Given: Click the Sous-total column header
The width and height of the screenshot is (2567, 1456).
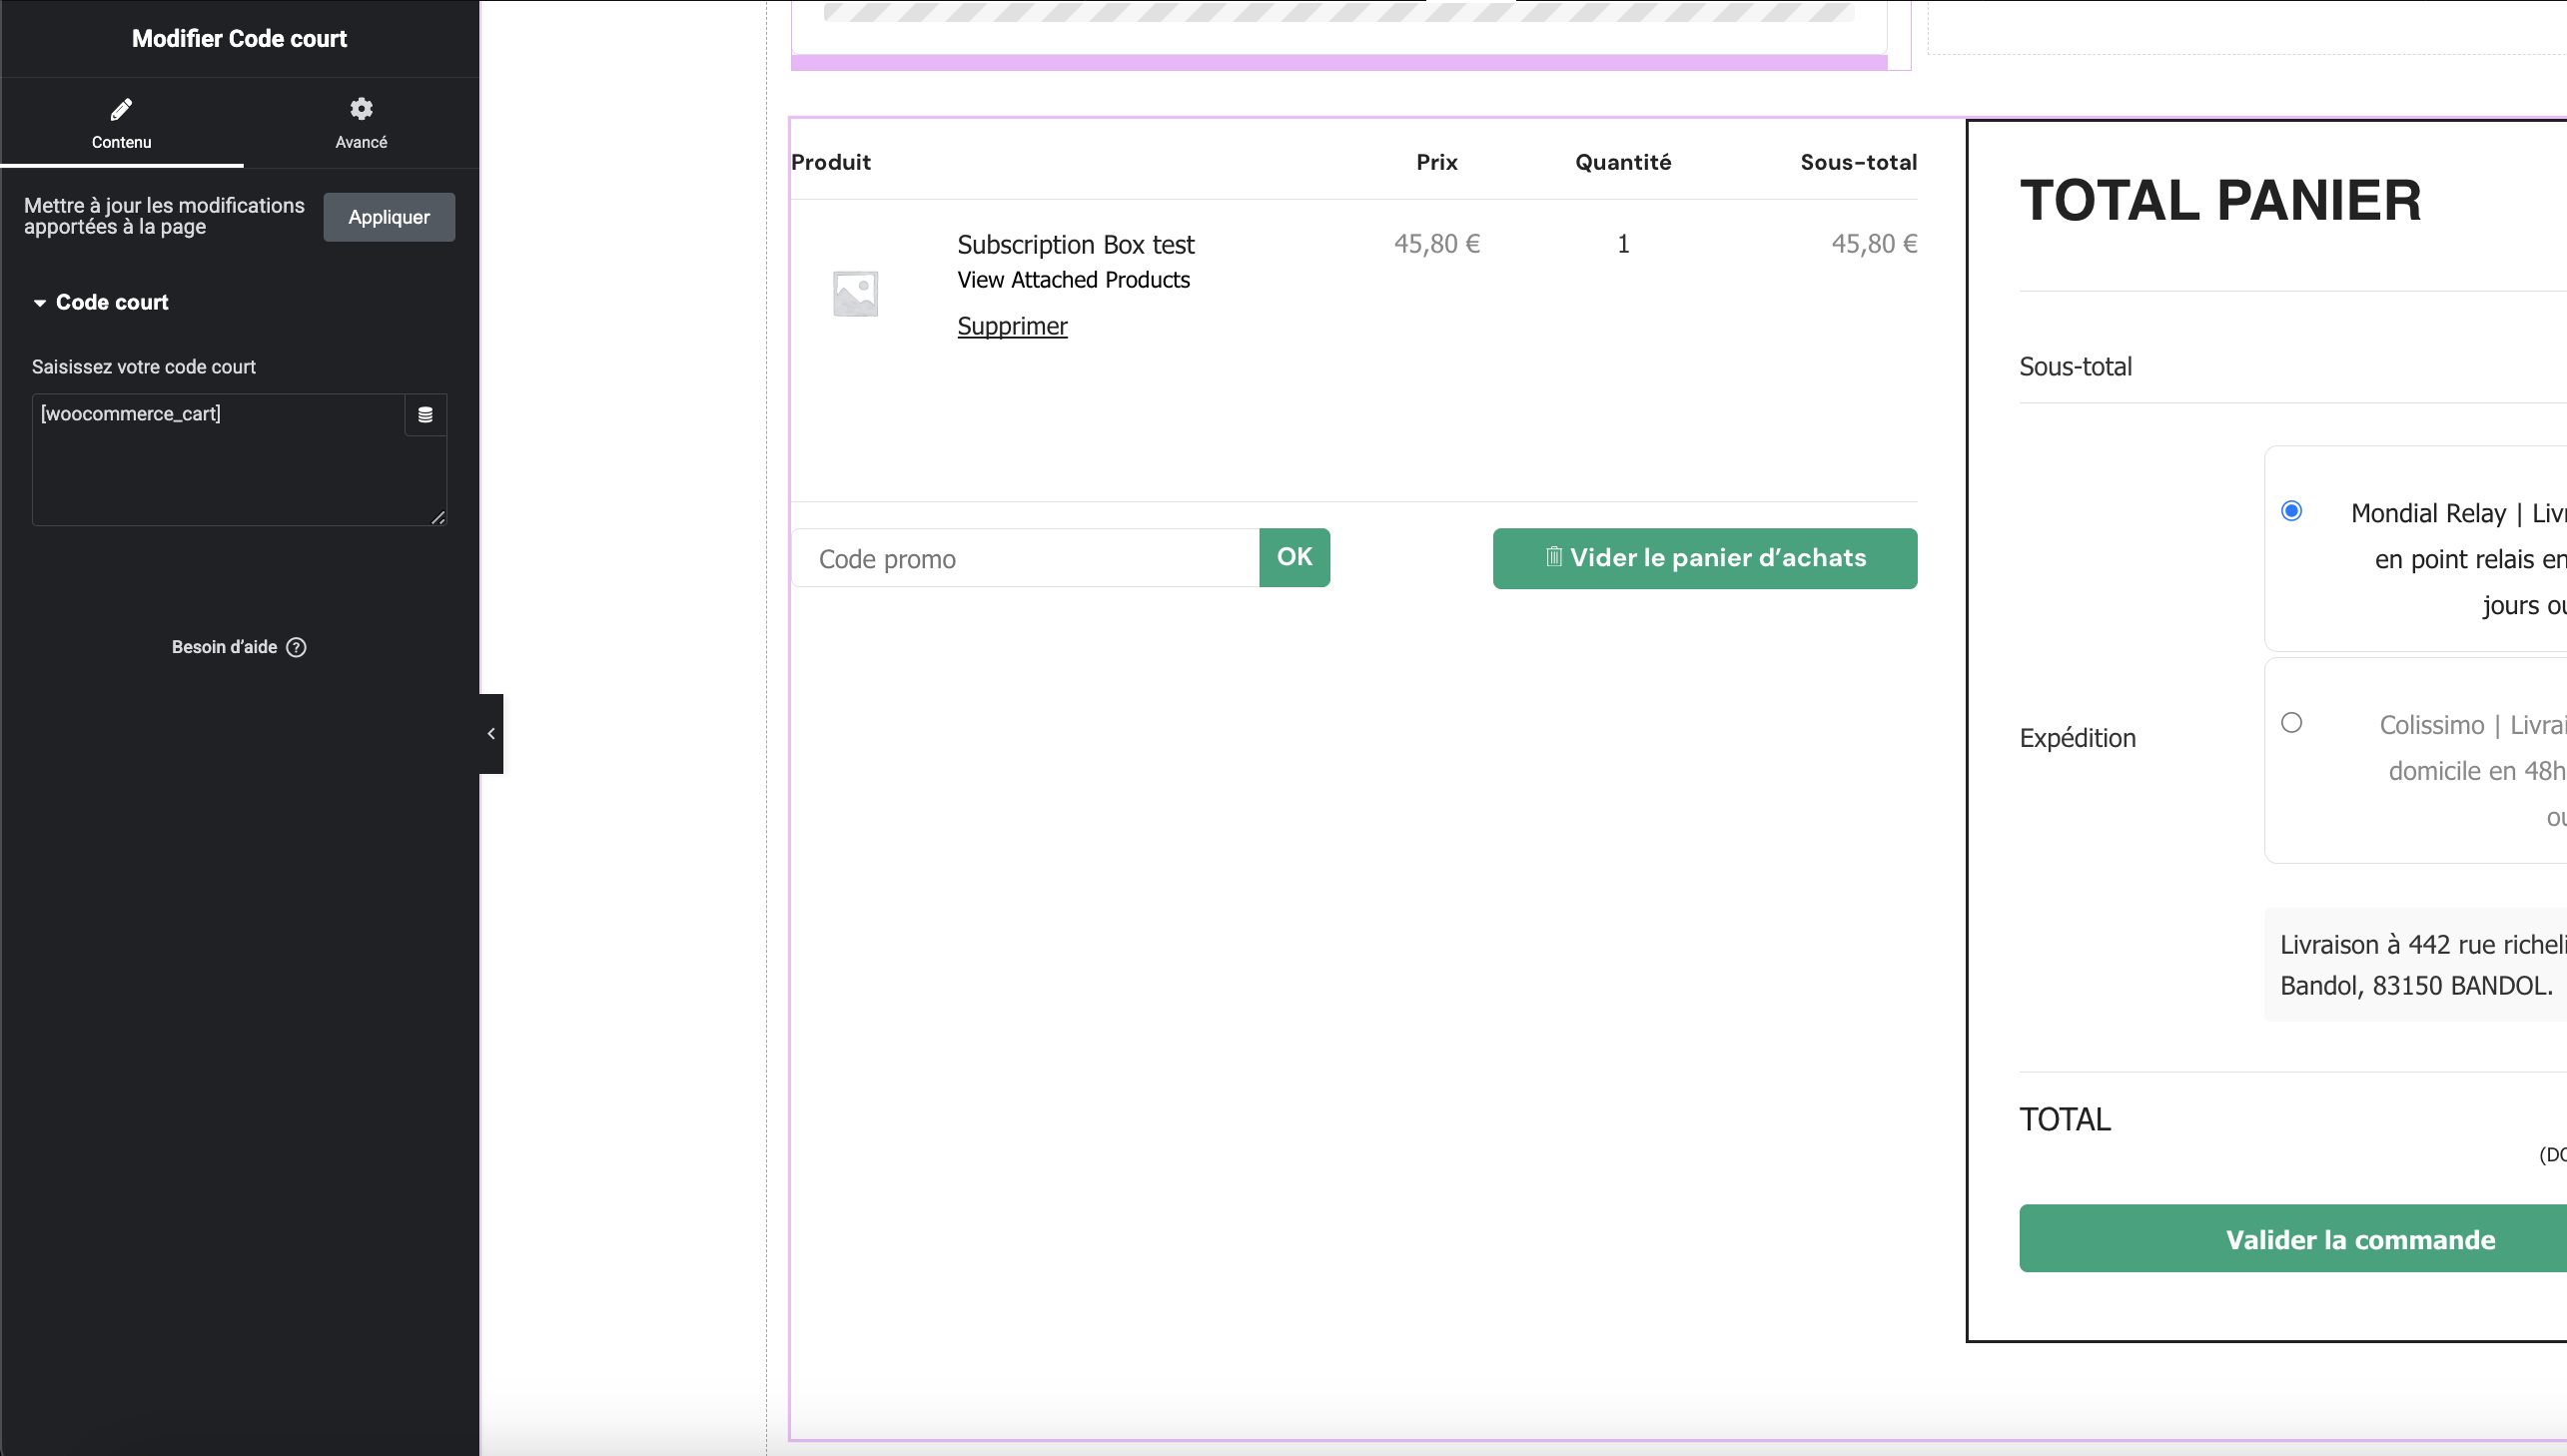Looking at the screenshot, I should pyautogui.click(x=1858, y=162).
